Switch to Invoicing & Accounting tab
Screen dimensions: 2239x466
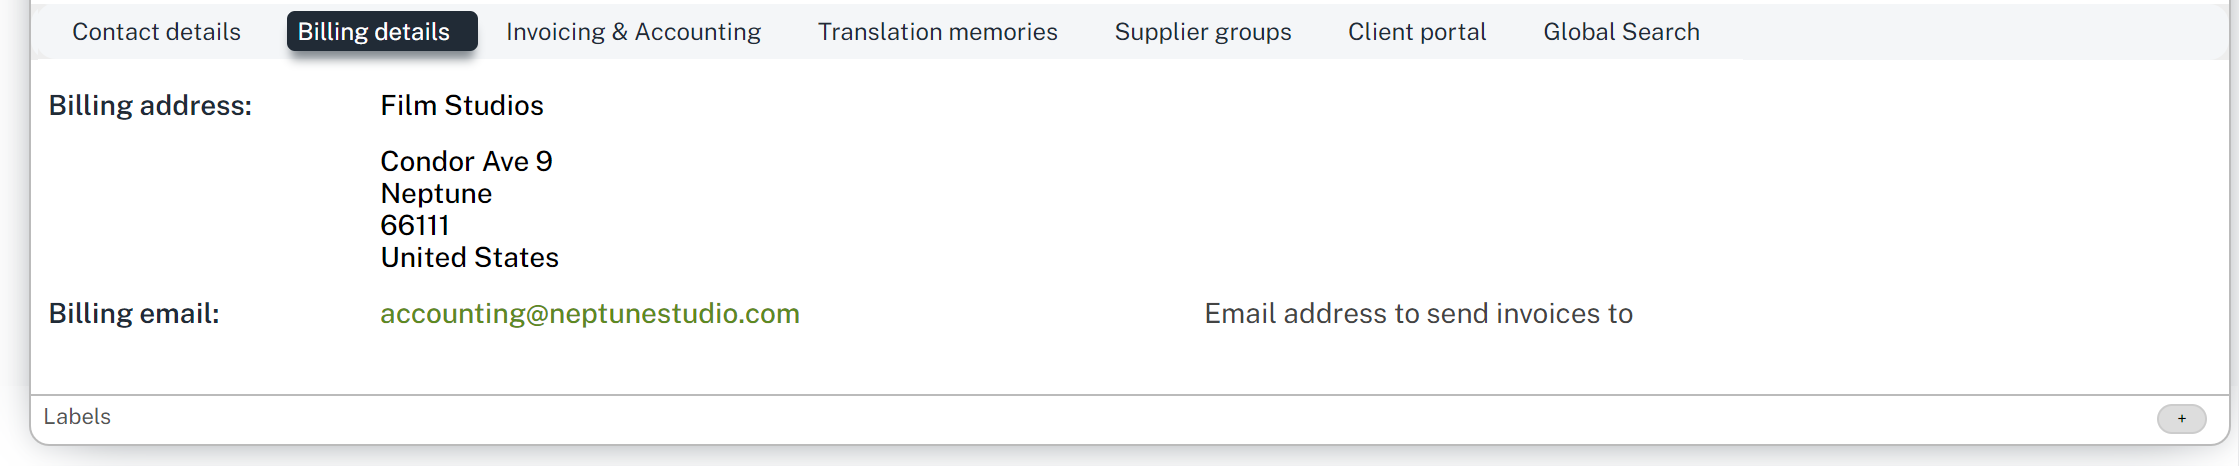(633, 32)
